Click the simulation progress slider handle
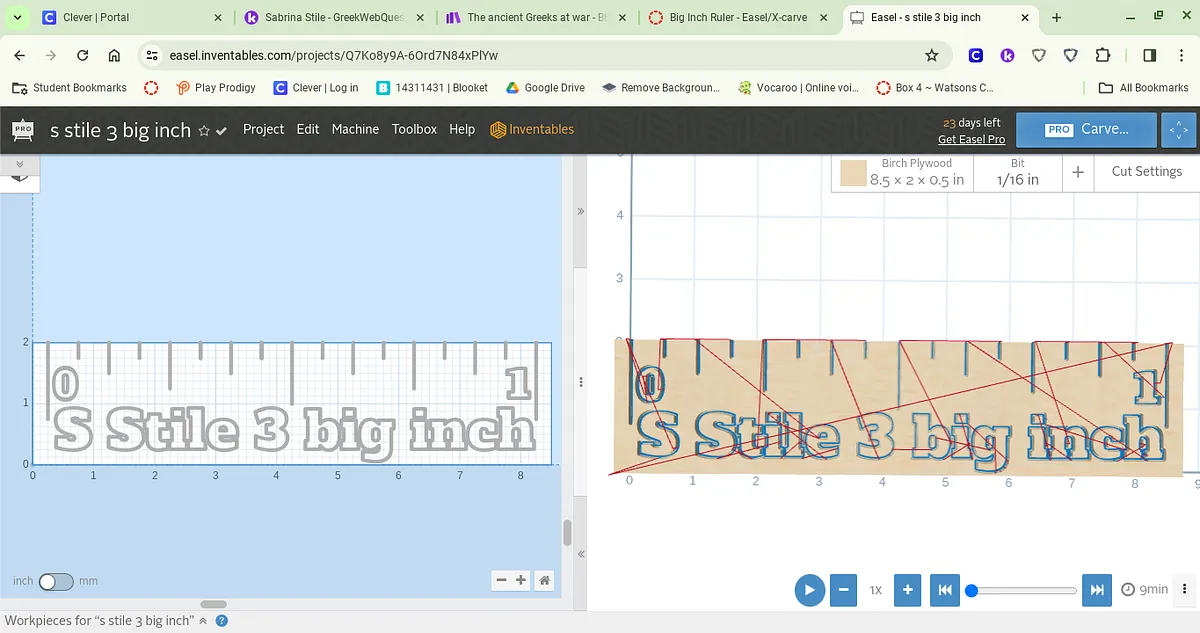1200x633 pixels. (x=971, y=590)
